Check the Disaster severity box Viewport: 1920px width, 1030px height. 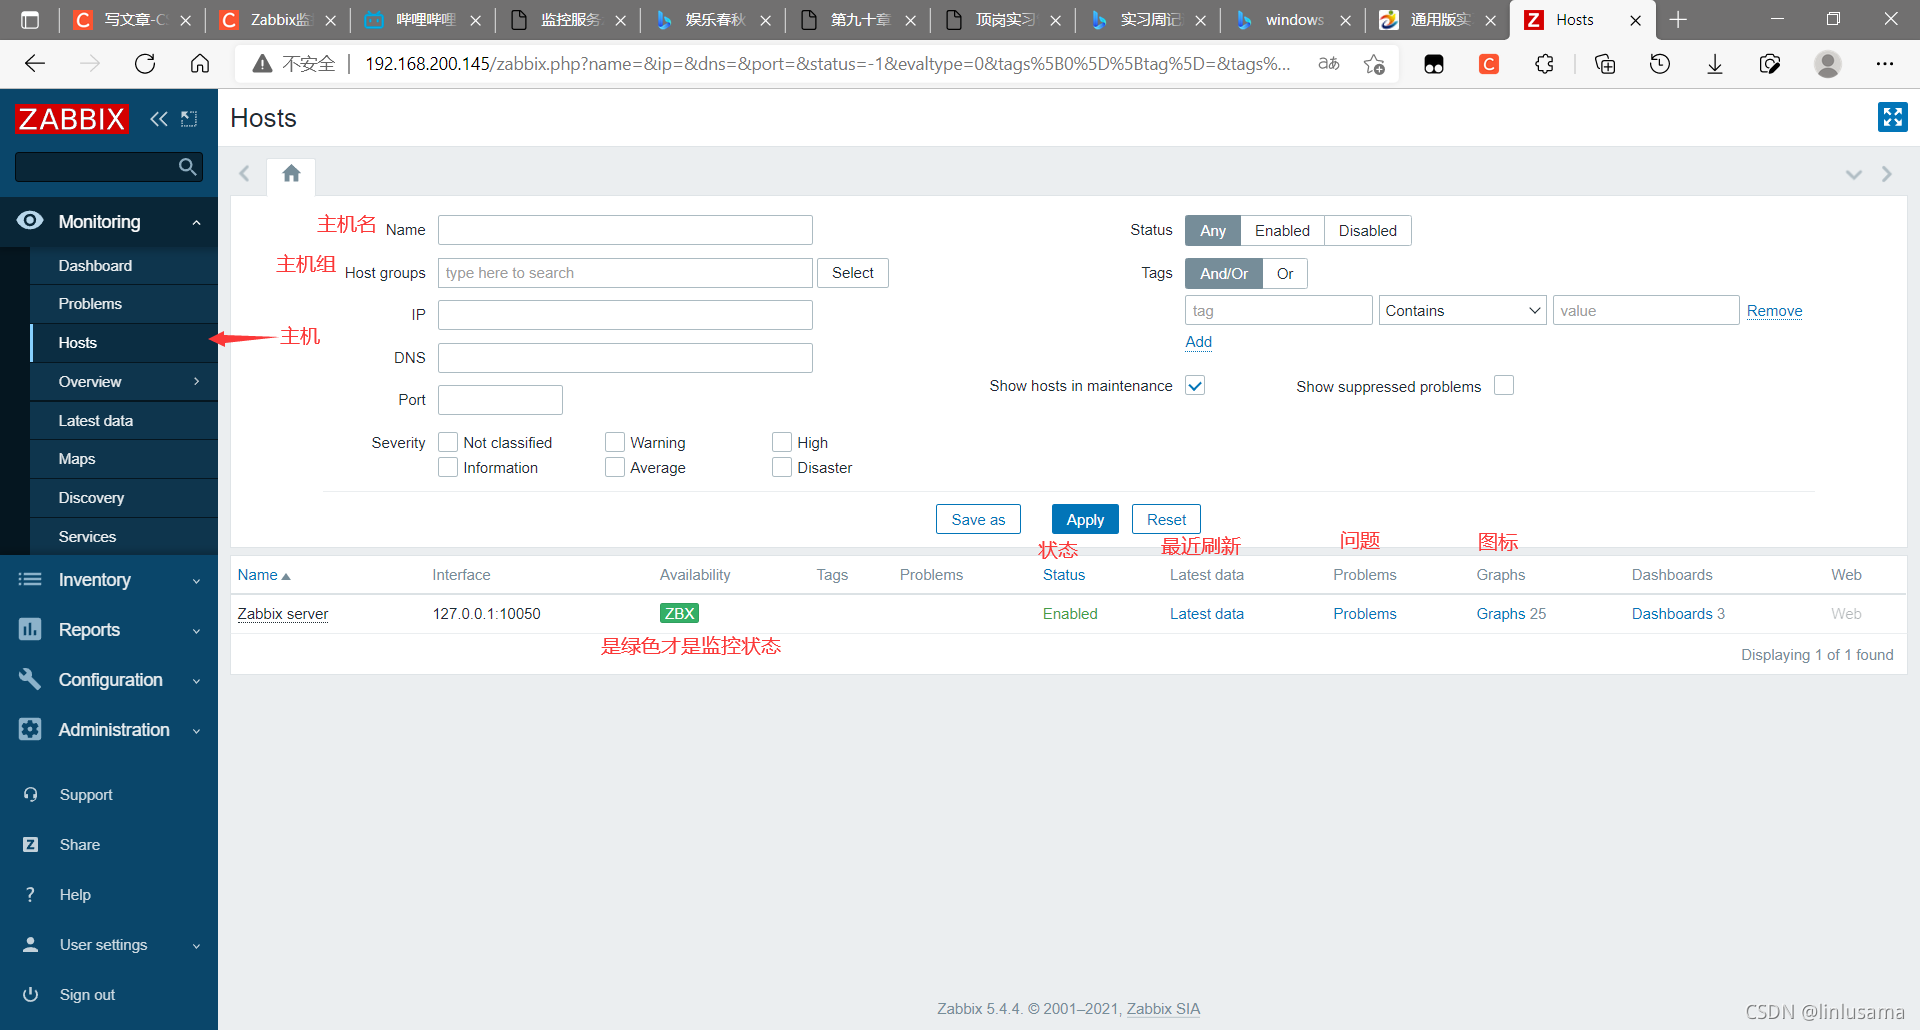point(782,467)
